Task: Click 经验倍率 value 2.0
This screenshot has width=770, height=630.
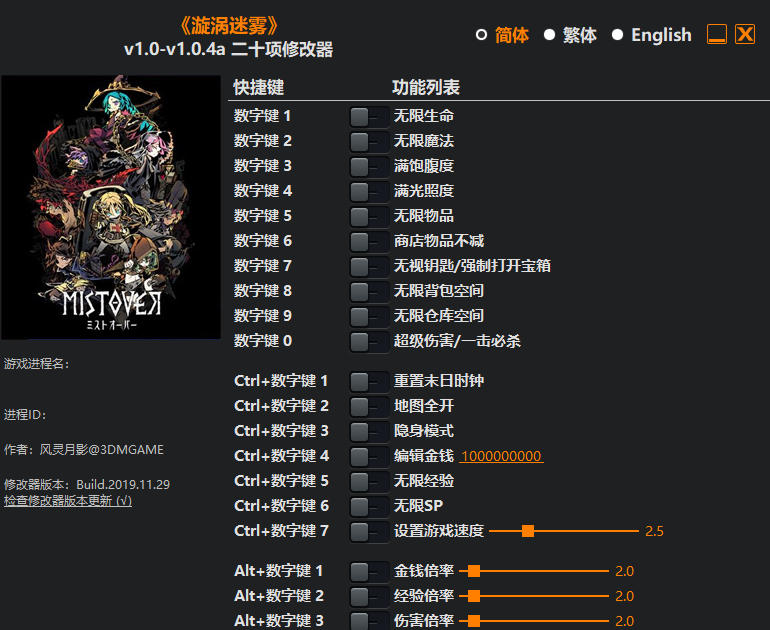Action: click(624, 596)
